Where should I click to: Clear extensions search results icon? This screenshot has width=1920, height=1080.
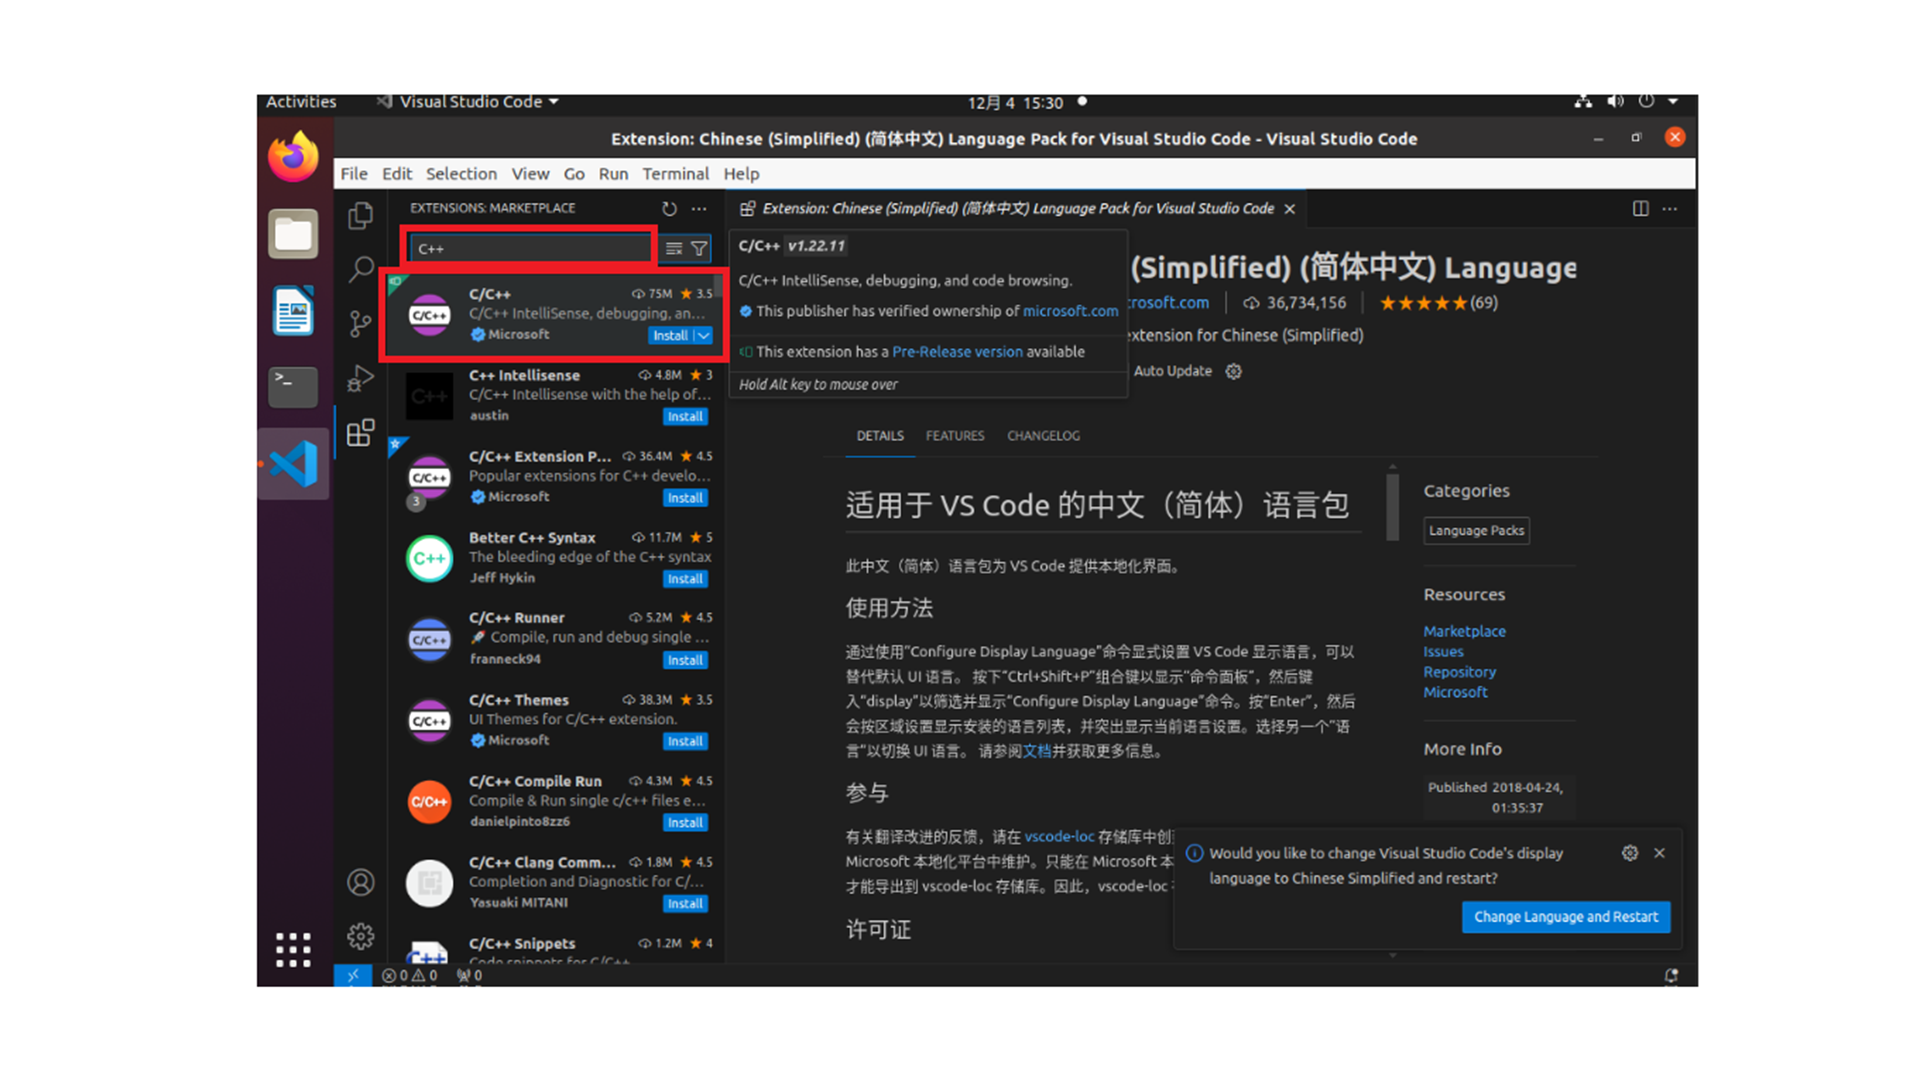(x=674, y=248)
